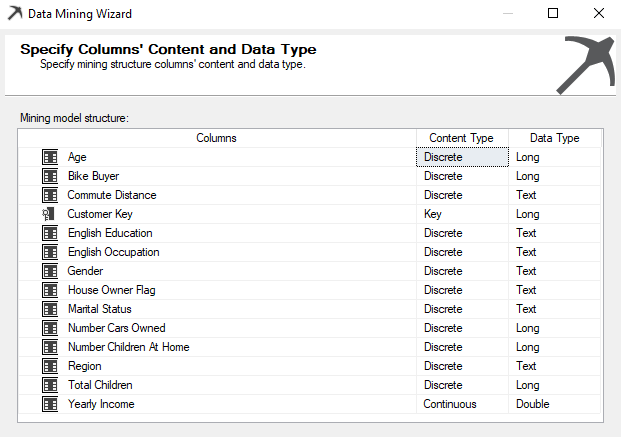
Task: Click the Gender row column icon
Action: click(x=50, y=271)
